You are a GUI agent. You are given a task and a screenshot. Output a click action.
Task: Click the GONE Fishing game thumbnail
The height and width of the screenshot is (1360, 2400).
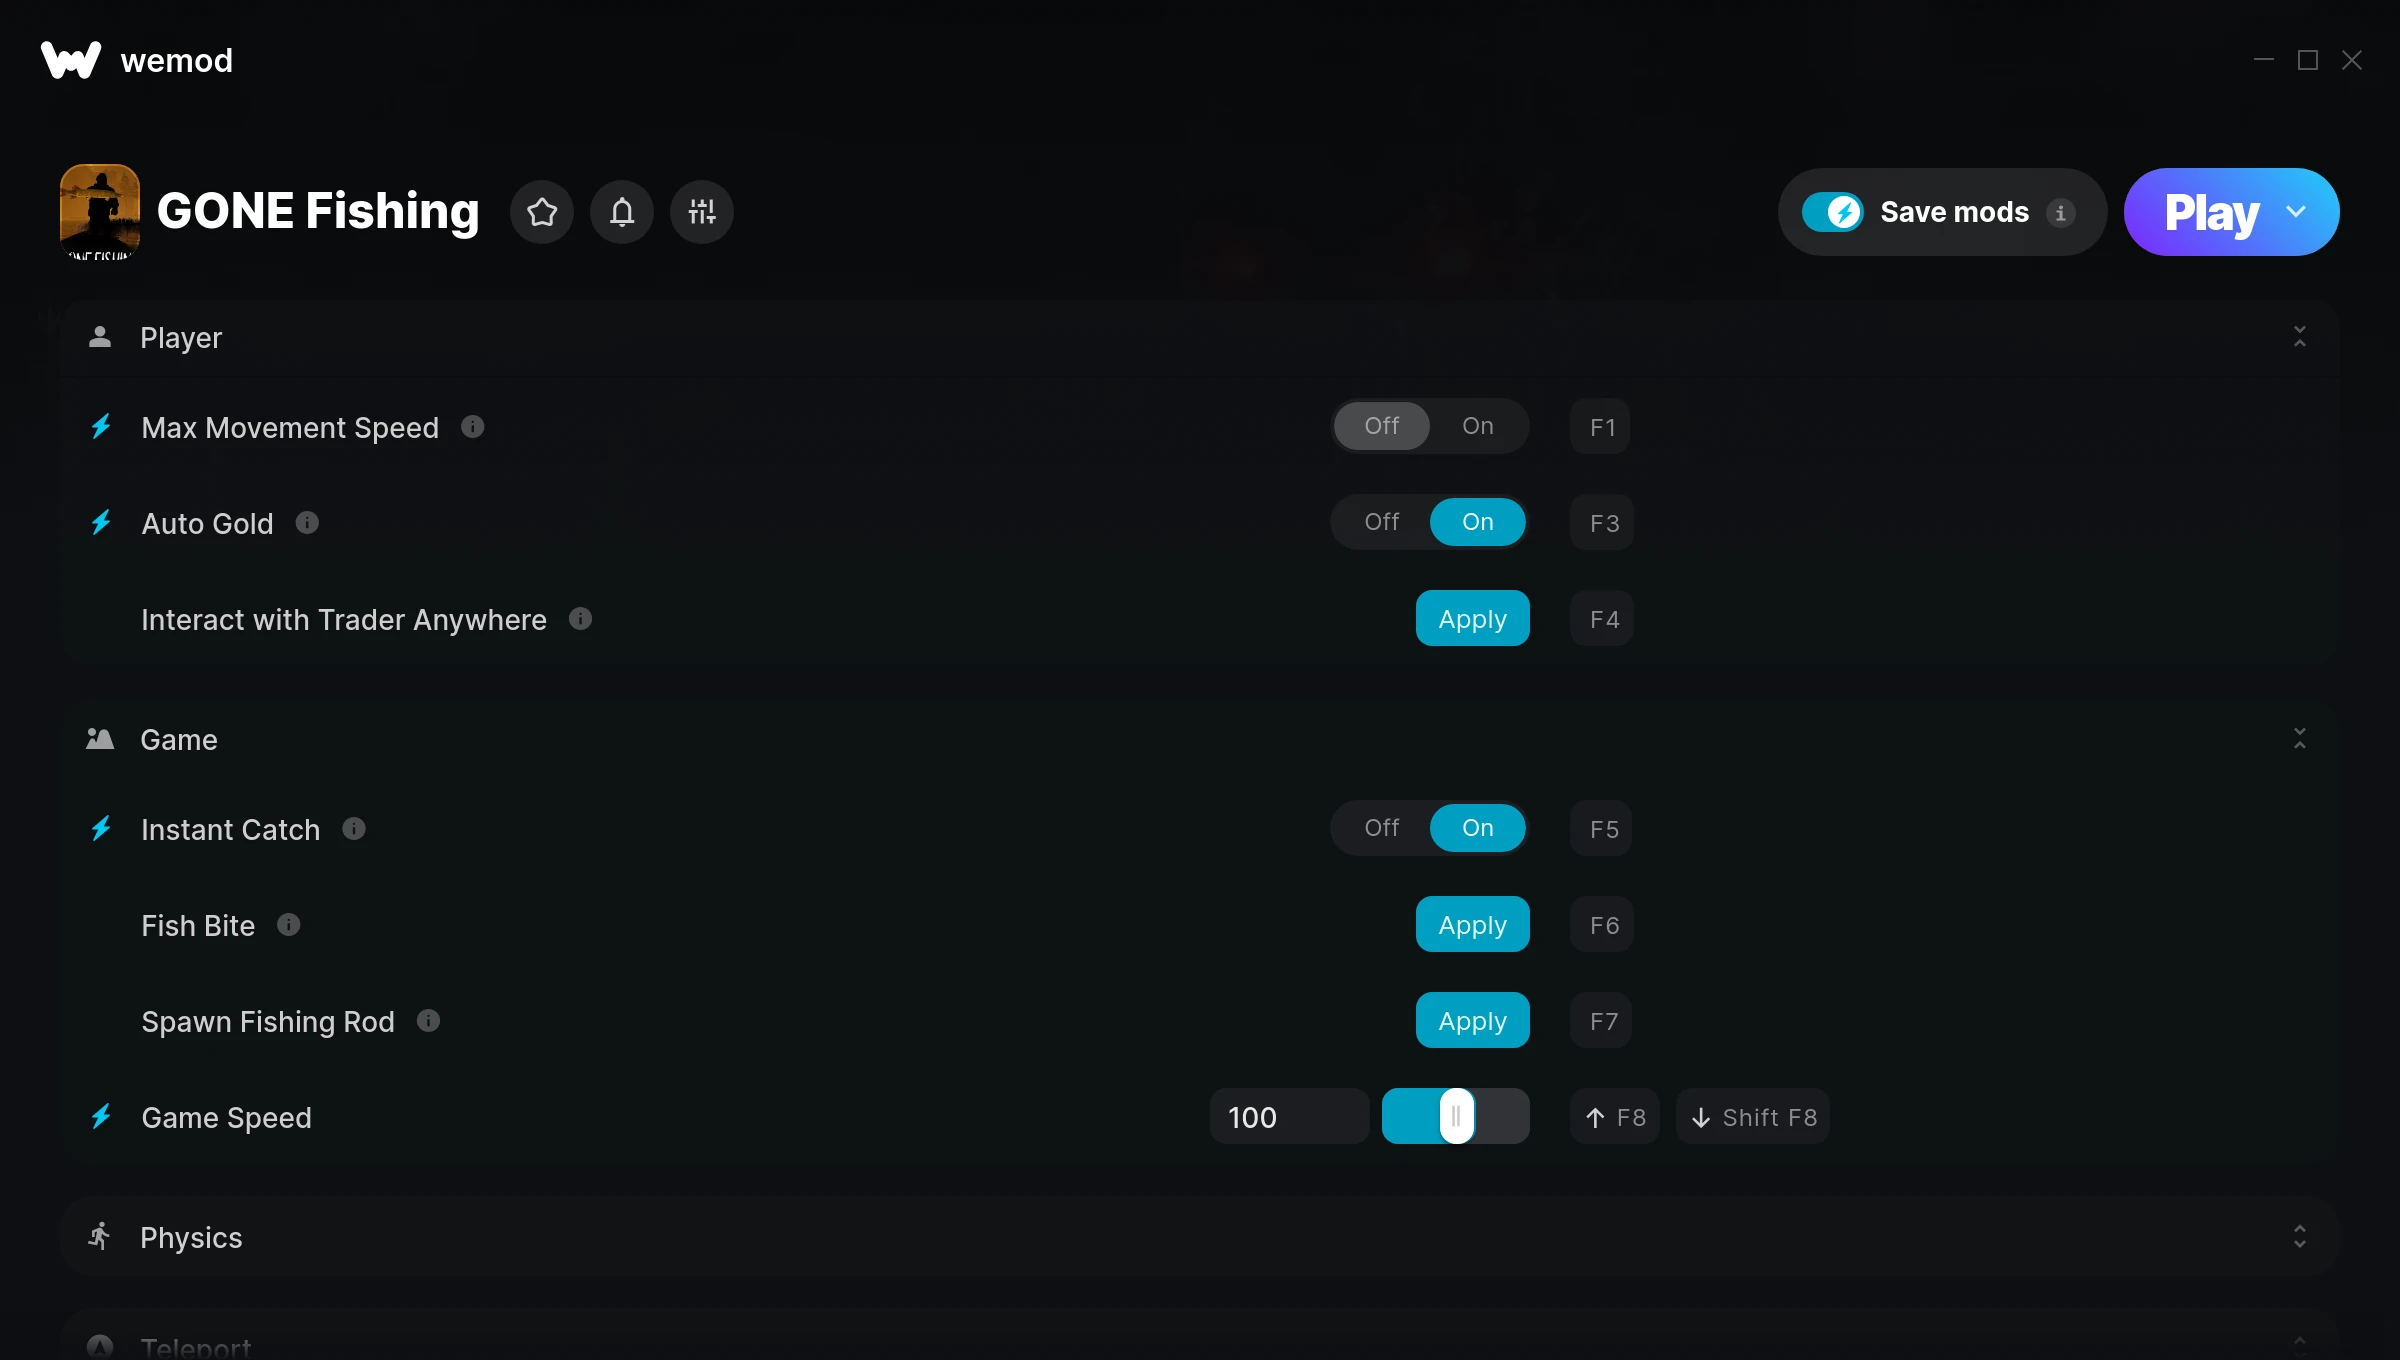pyautogui.click(x=100, y=212)
